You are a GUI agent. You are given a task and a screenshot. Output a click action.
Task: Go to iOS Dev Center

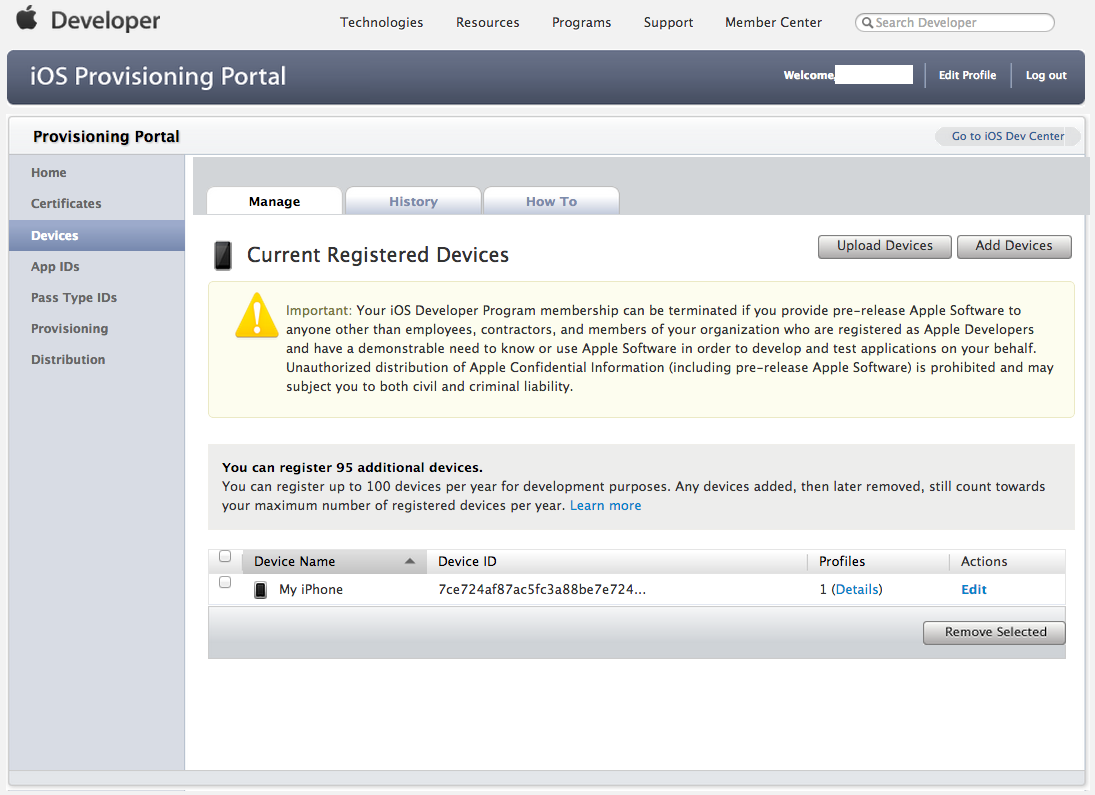point(1008,136)
